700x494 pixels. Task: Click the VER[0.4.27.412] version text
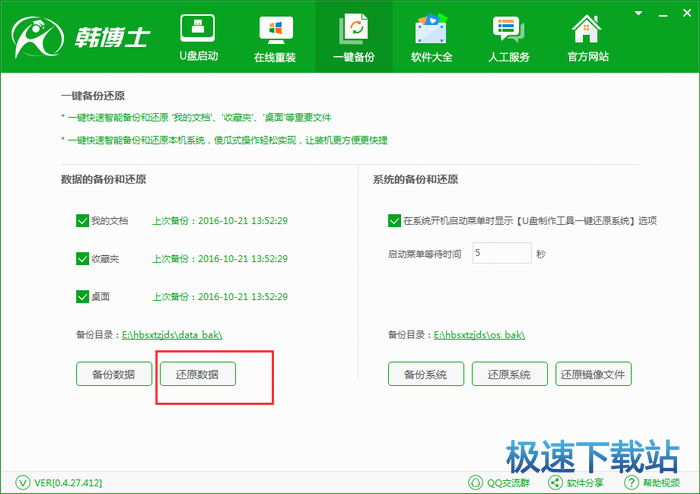pyautogui.click(x=68, y=483)
